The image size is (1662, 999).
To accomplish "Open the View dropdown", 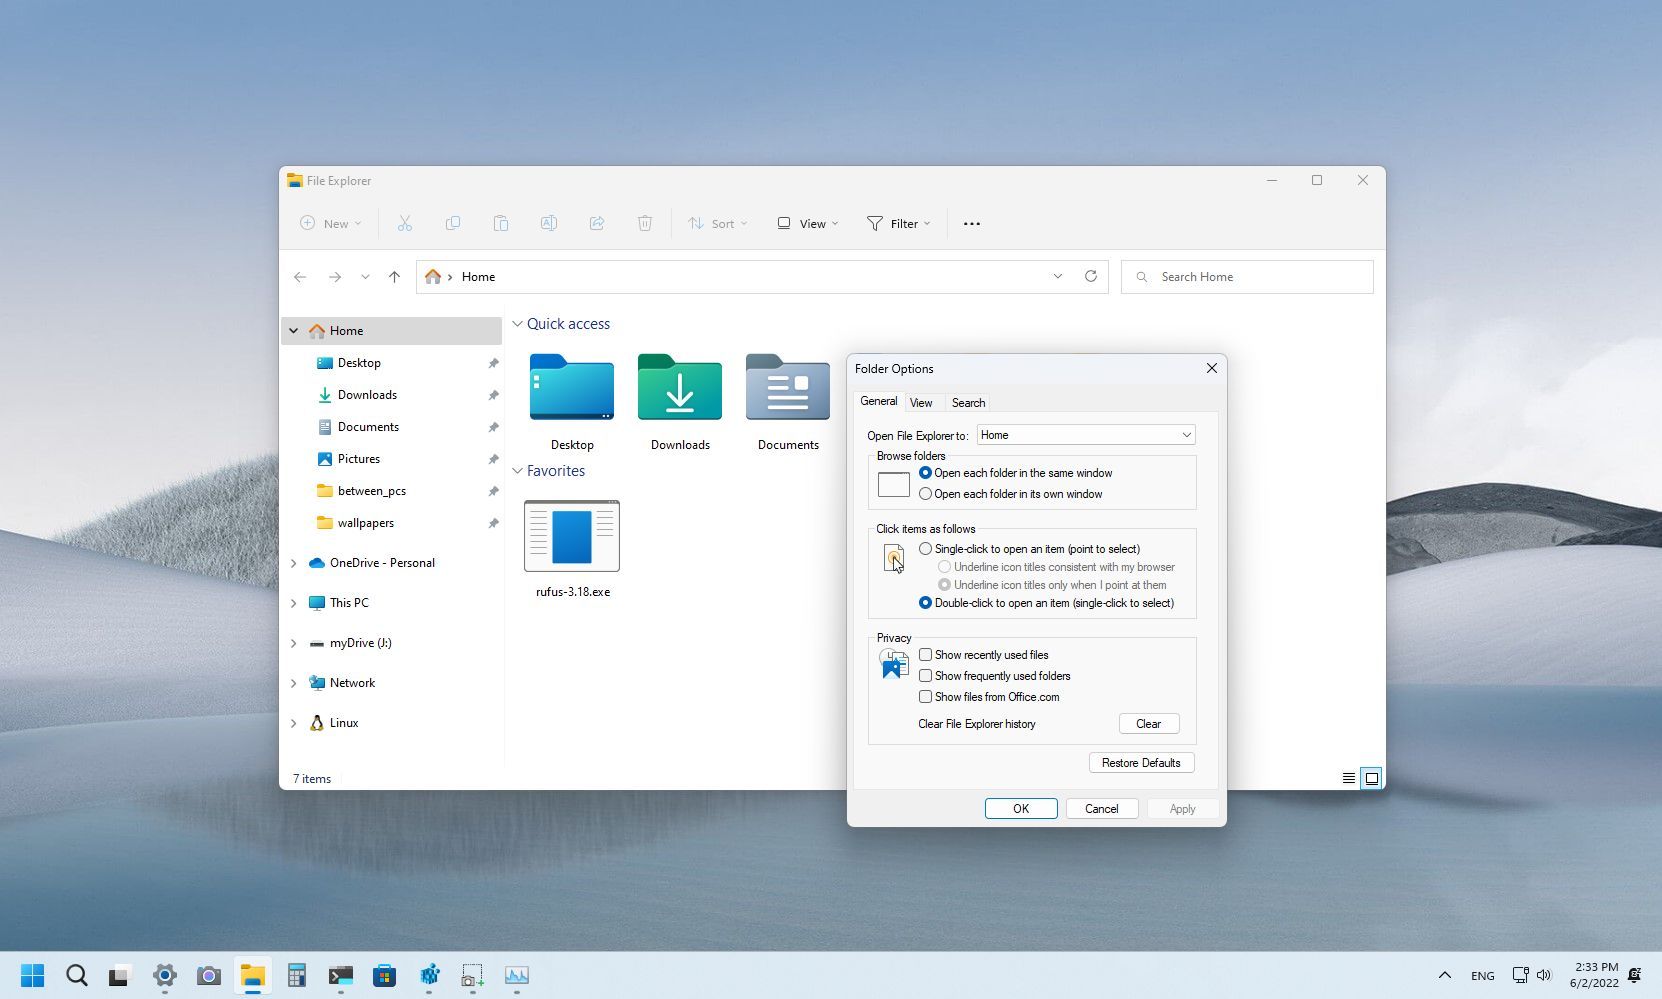I will pos(808,224).
